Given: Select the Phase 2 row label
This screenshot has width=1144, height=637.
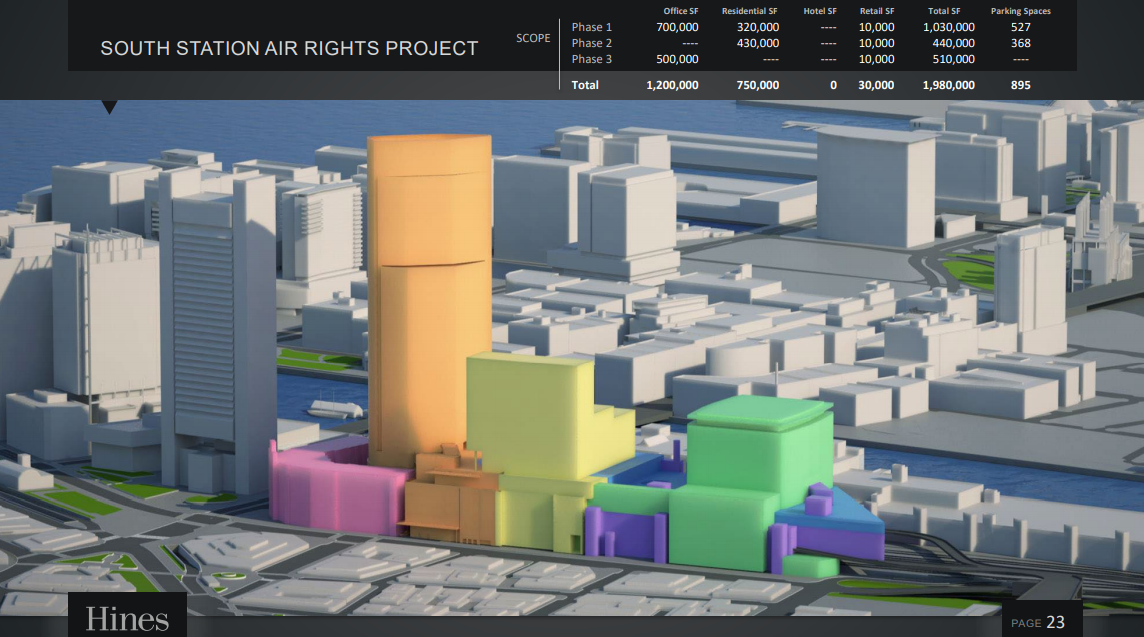Looking at the screenshot, I should pos(591,43).
